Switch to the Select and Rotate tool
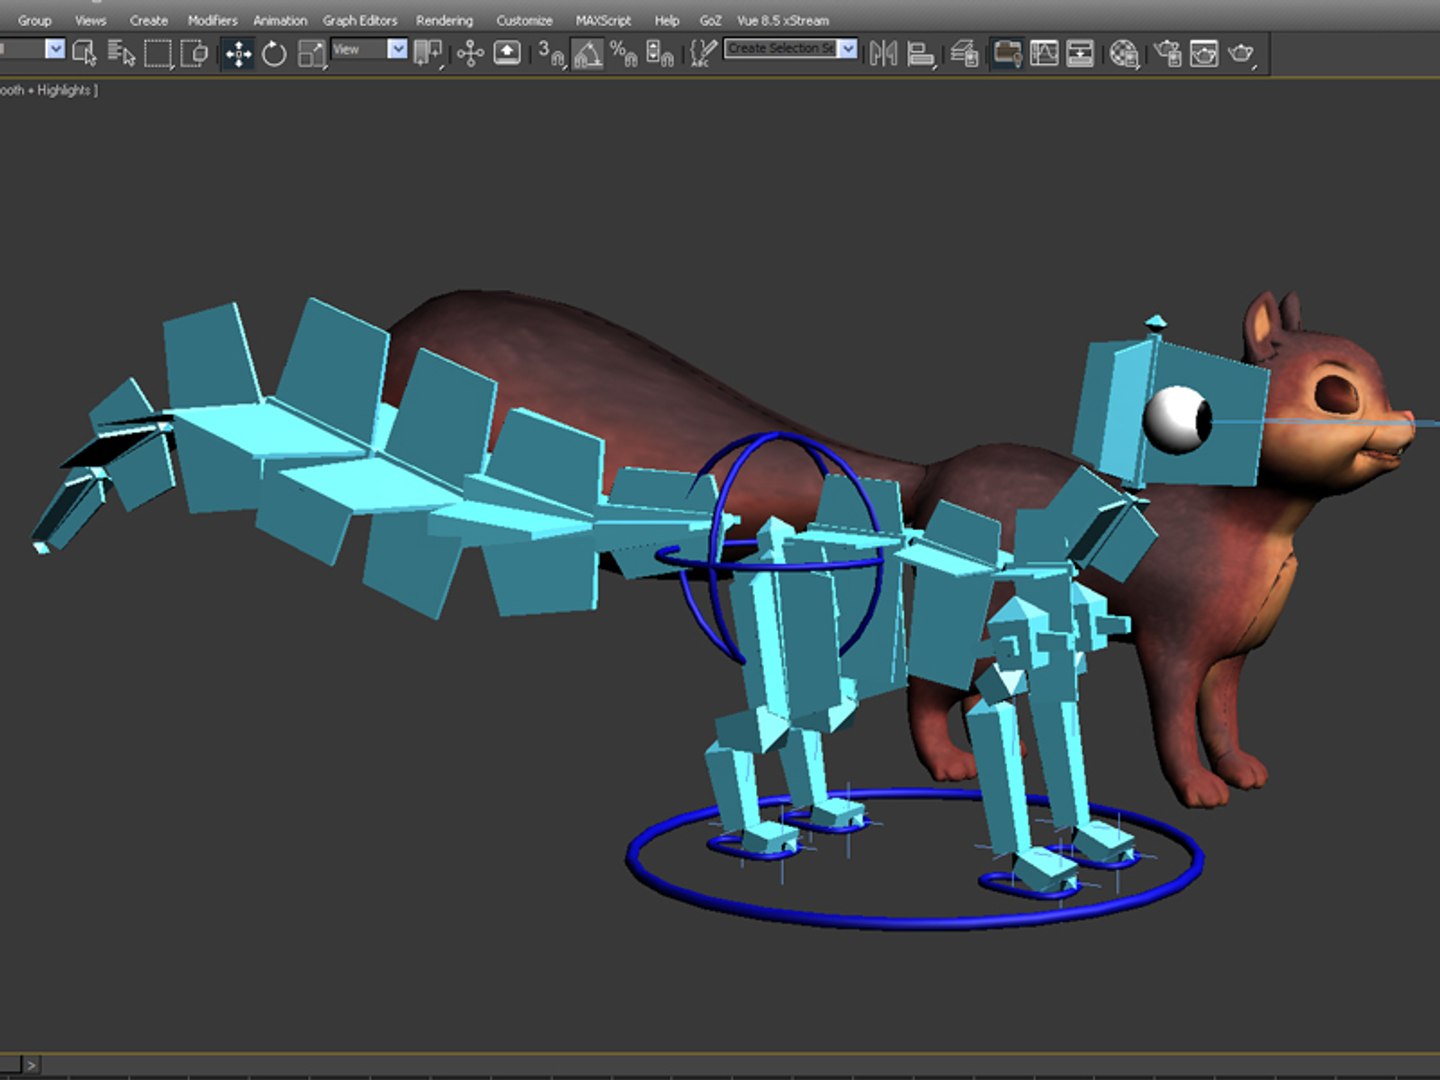 click(274, 53)
